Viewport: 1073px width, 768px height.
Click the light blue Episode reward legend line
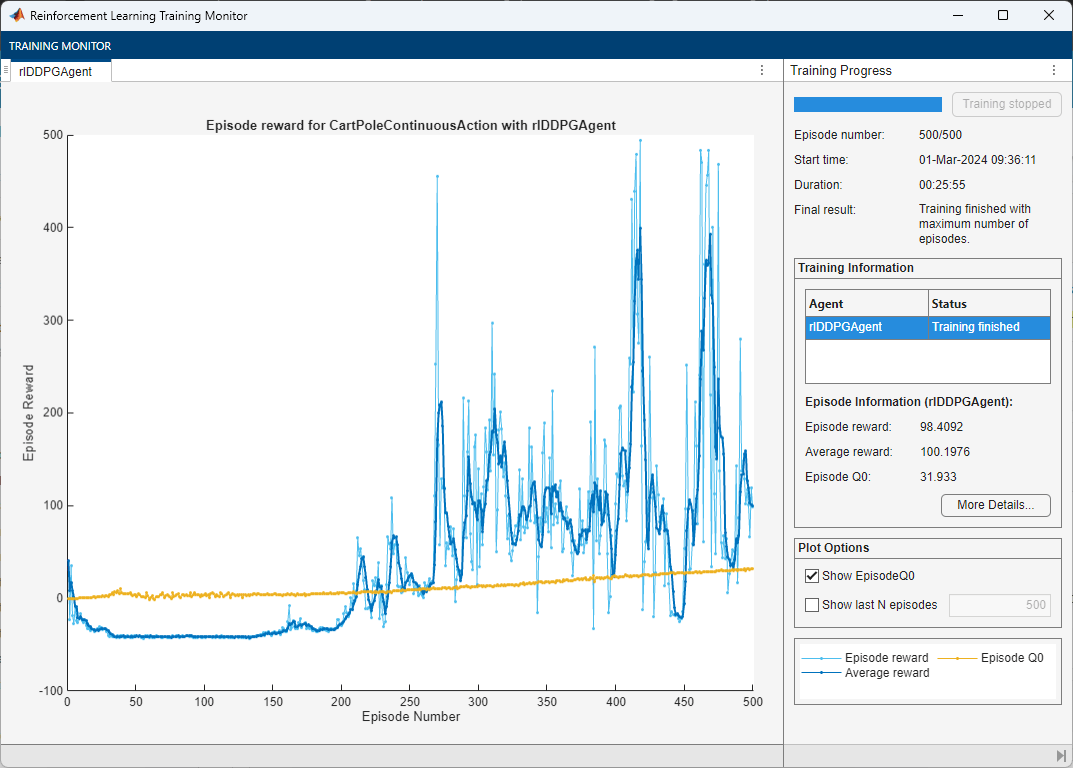pos(821,658)
